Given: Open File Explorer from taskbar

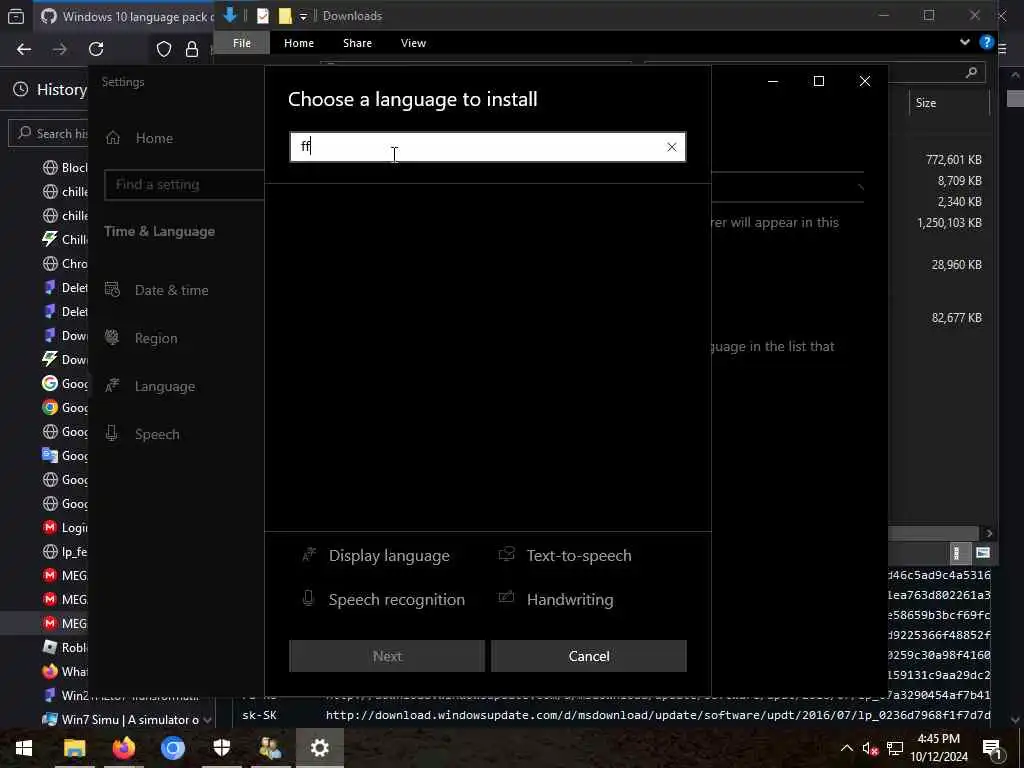Looking at the screenshot, I should (74, 748).
